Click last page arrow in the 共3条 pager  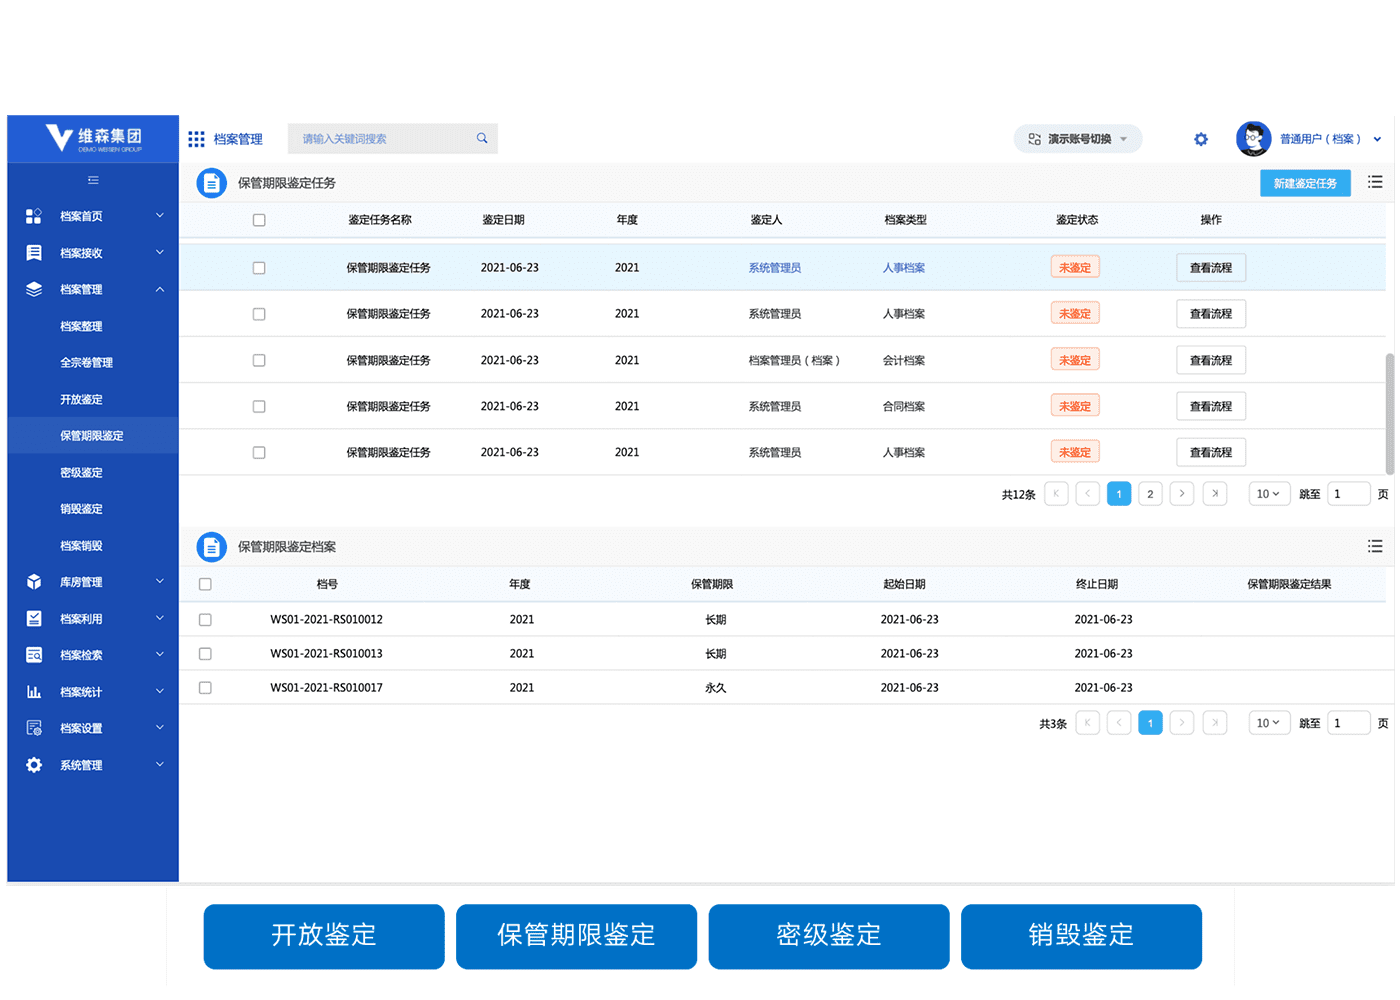(x=1215, y=723)
